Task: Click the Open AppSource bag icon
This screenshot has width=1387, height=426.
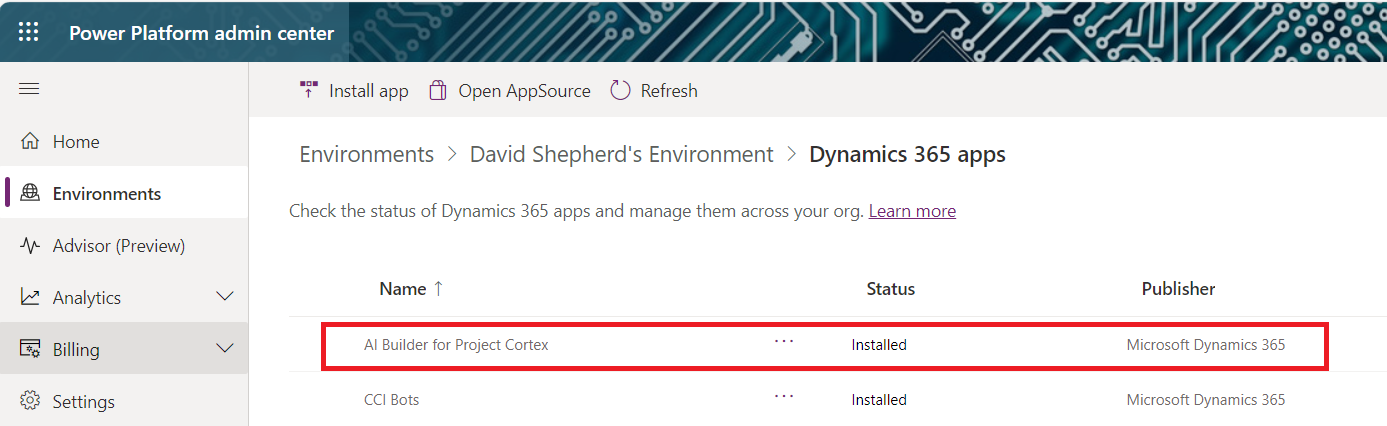Action: (x=437, y=90)
